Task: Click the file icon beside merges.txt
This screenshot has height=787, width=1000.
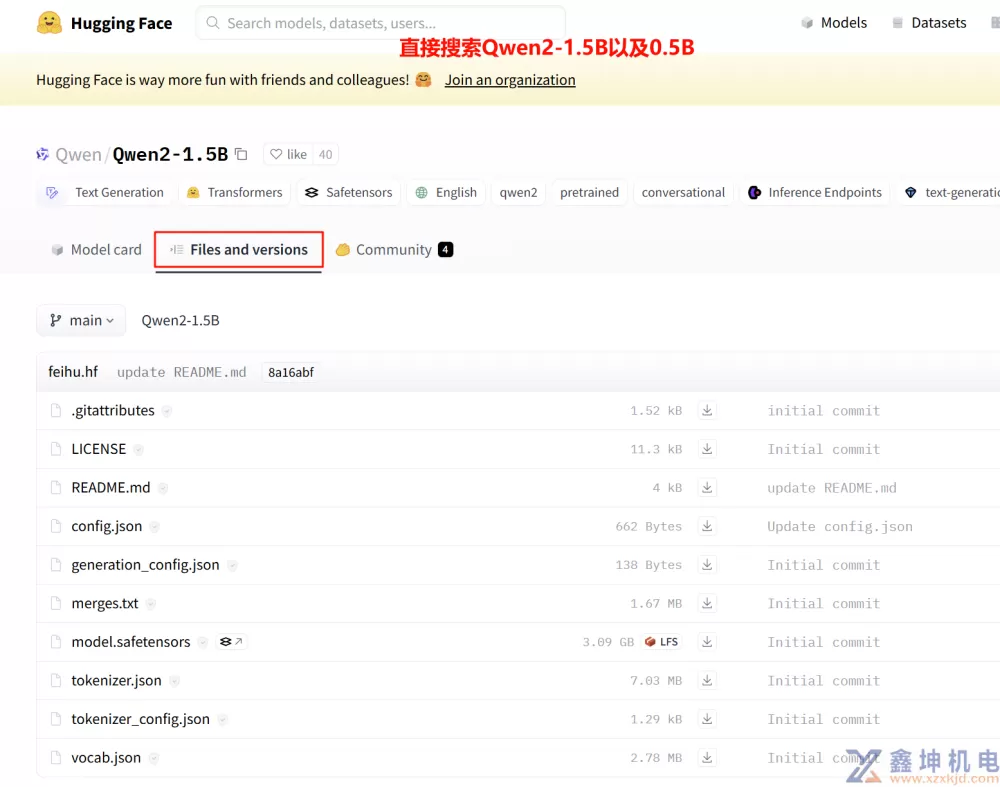Action: point(56,603)
